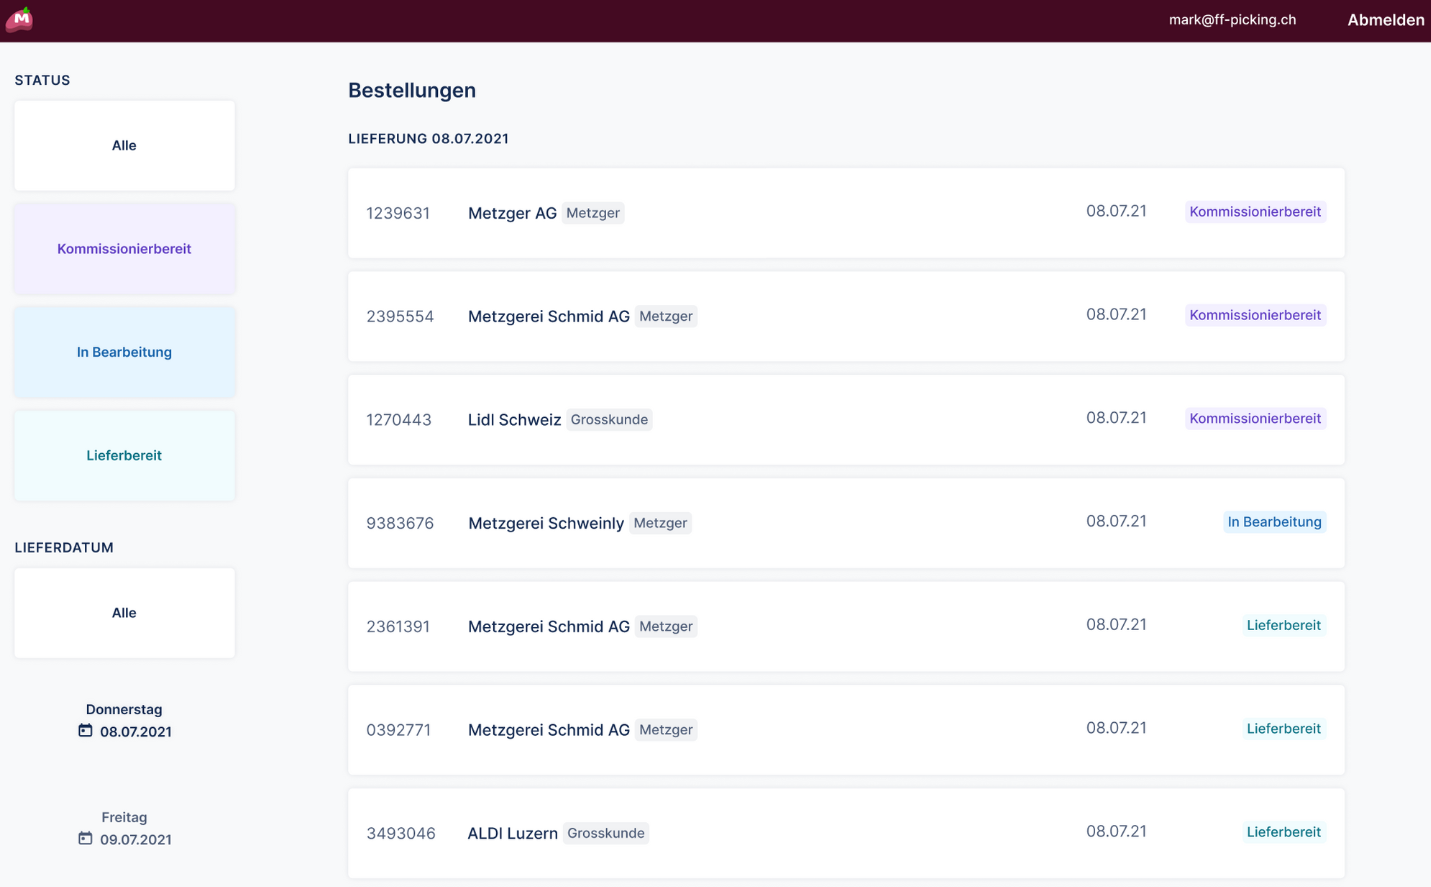Choose Donnerstag delivery date filter
This screenshot has height=887, width=1431.
click(125, 721)
